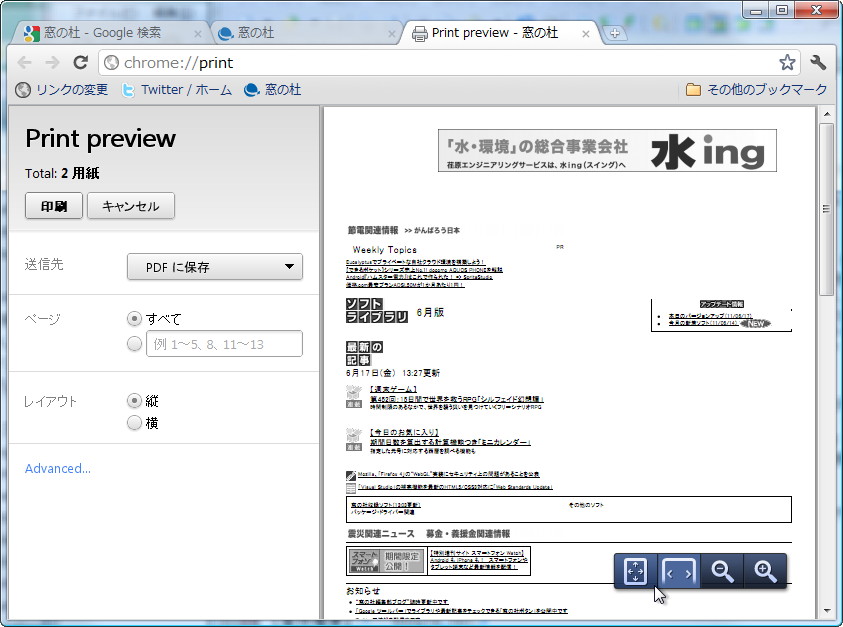
Task: Click the Total: 2 用紙 text
Action: pos(62,173)
